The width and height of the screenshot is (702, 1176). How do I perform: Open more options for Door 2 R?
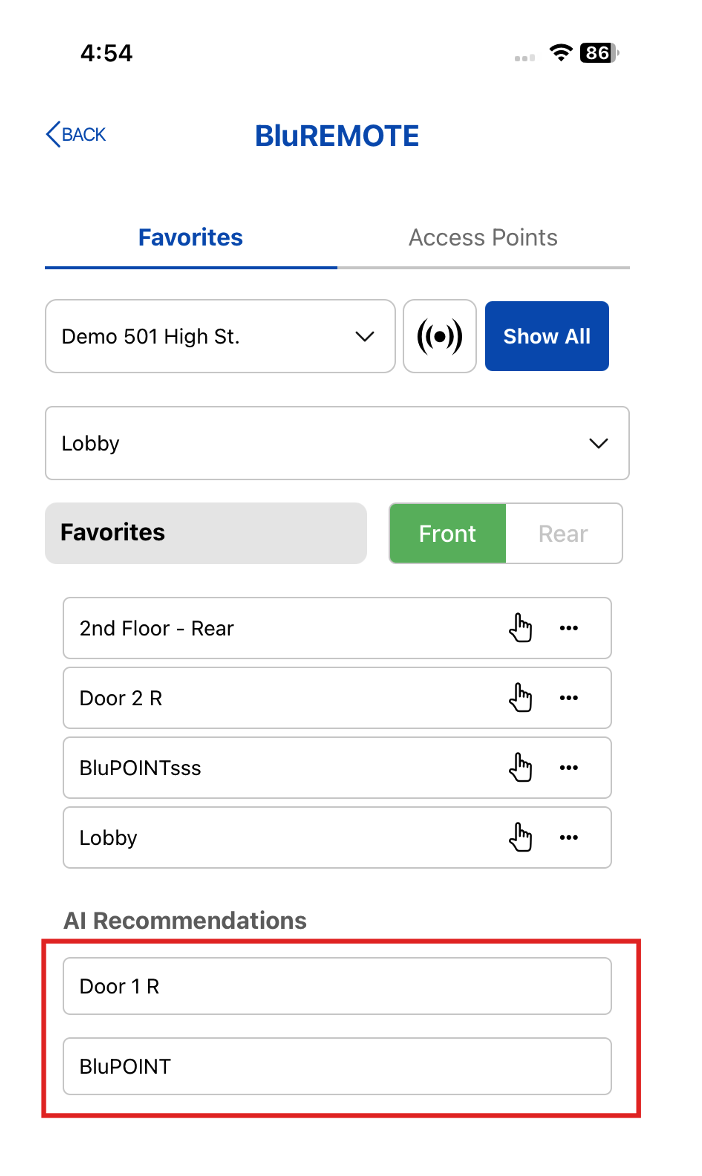pos(569,698)
